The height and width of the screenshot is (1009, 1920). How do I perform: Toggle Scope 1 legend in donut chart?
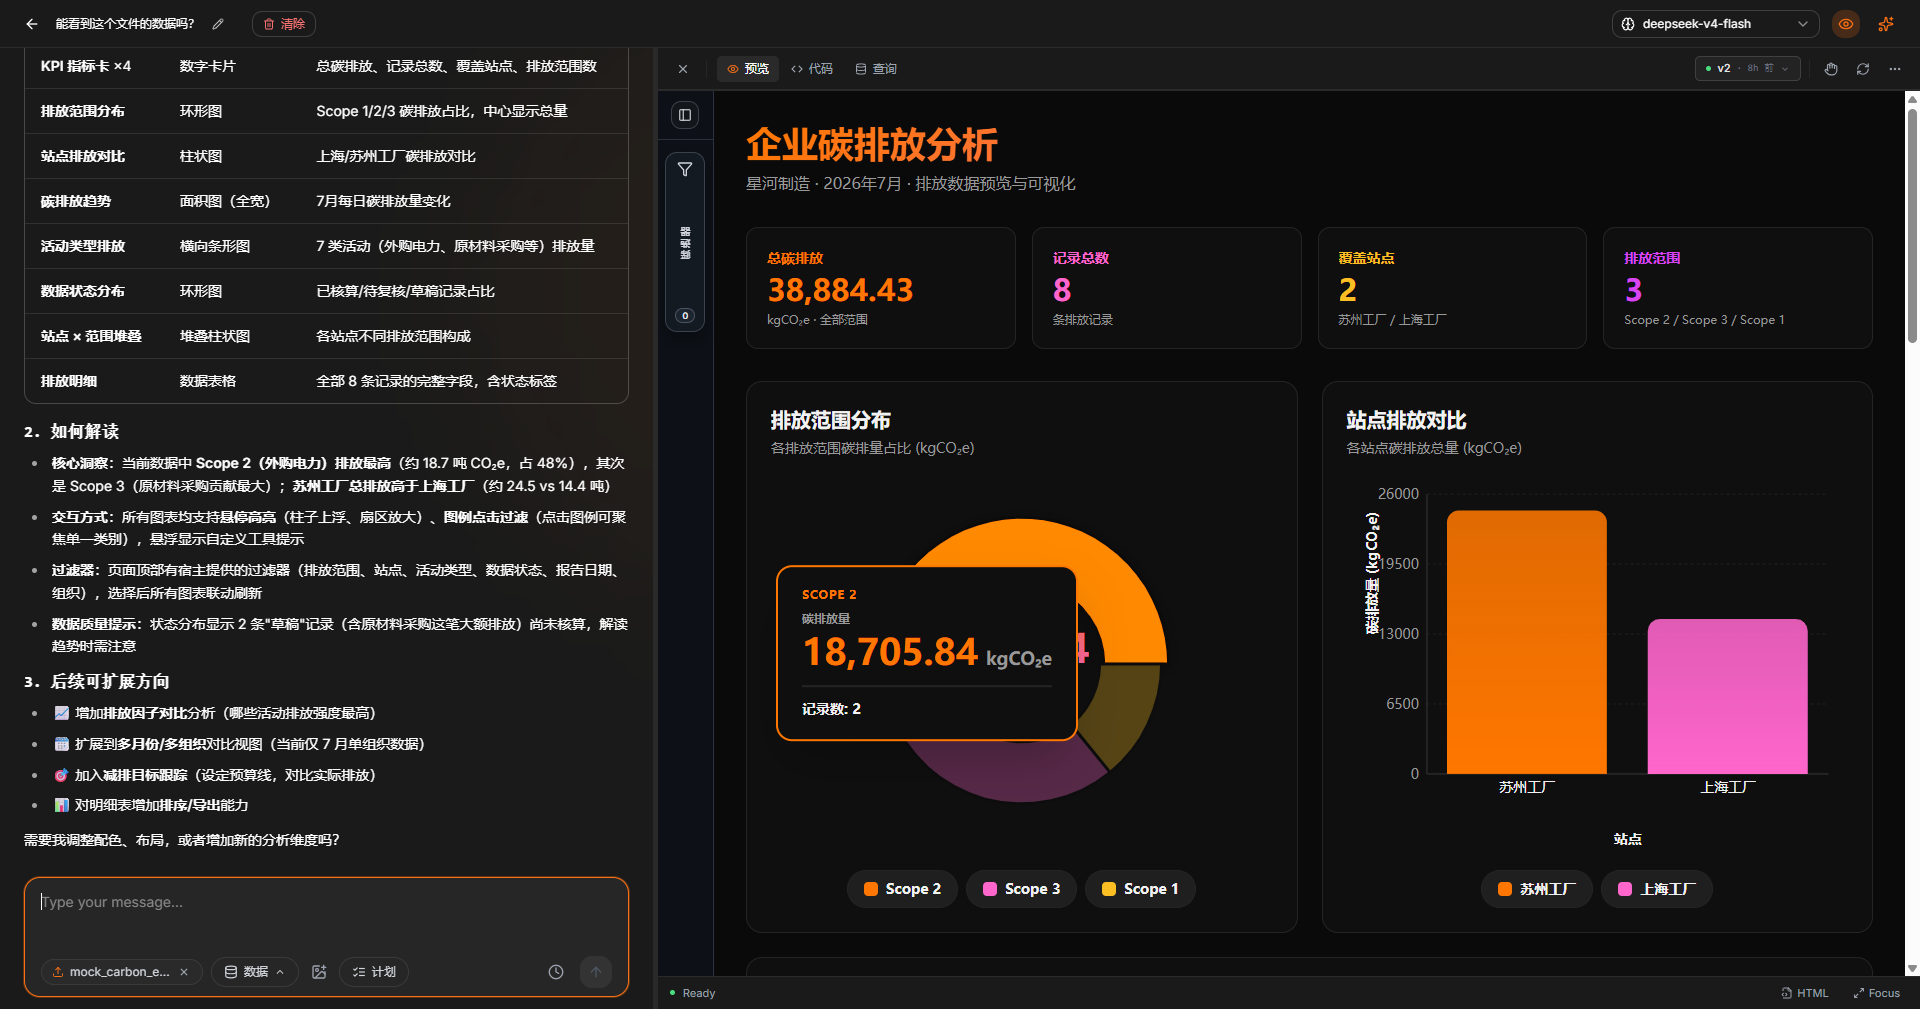point(1140,889)
